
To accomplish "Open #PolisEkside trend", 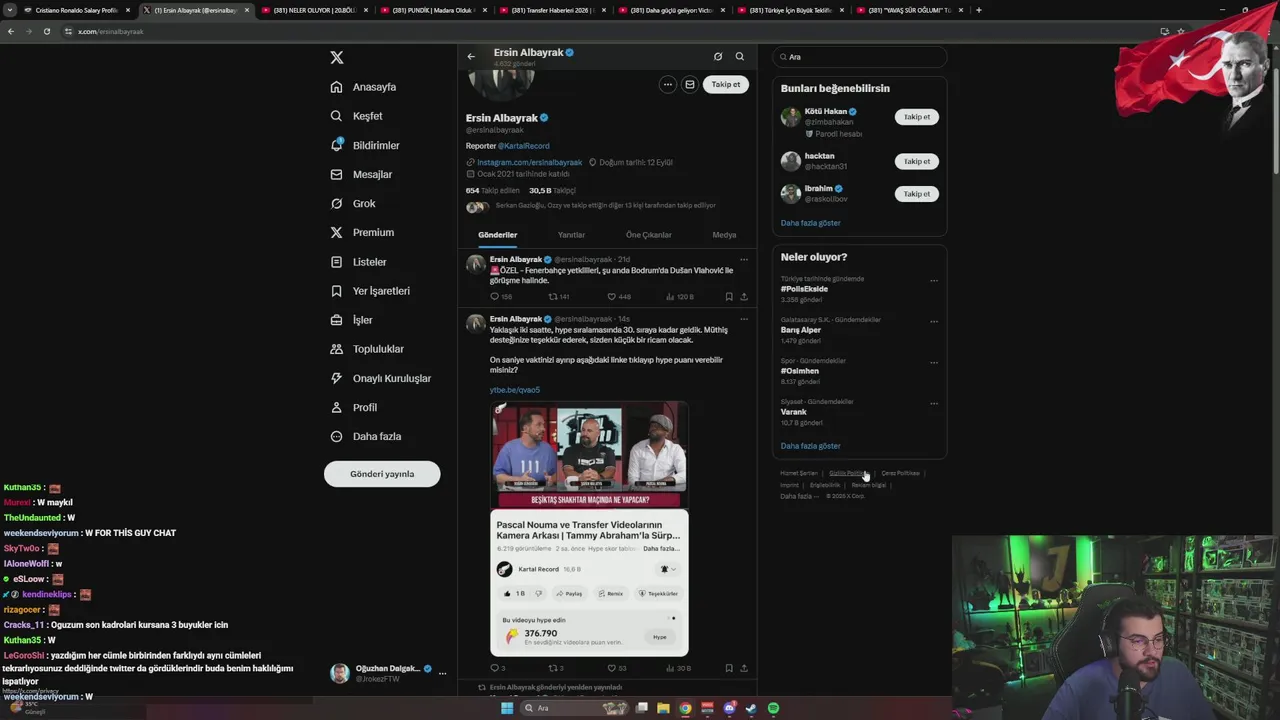I will tap(805, 289).
